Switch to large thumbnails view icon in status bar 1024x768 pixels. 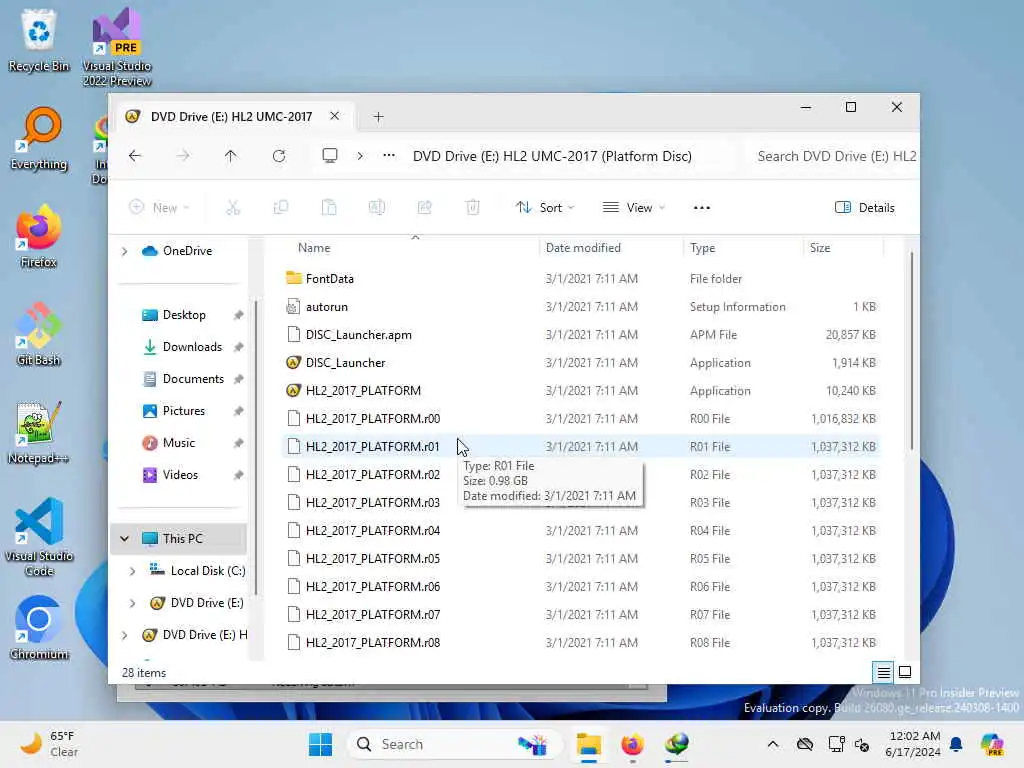905,672
